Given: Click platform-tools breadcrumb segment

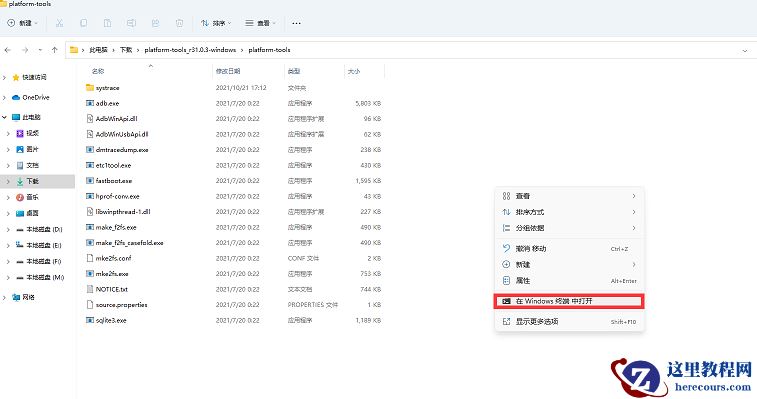Looking at the screenshot, I should point(269,50).
